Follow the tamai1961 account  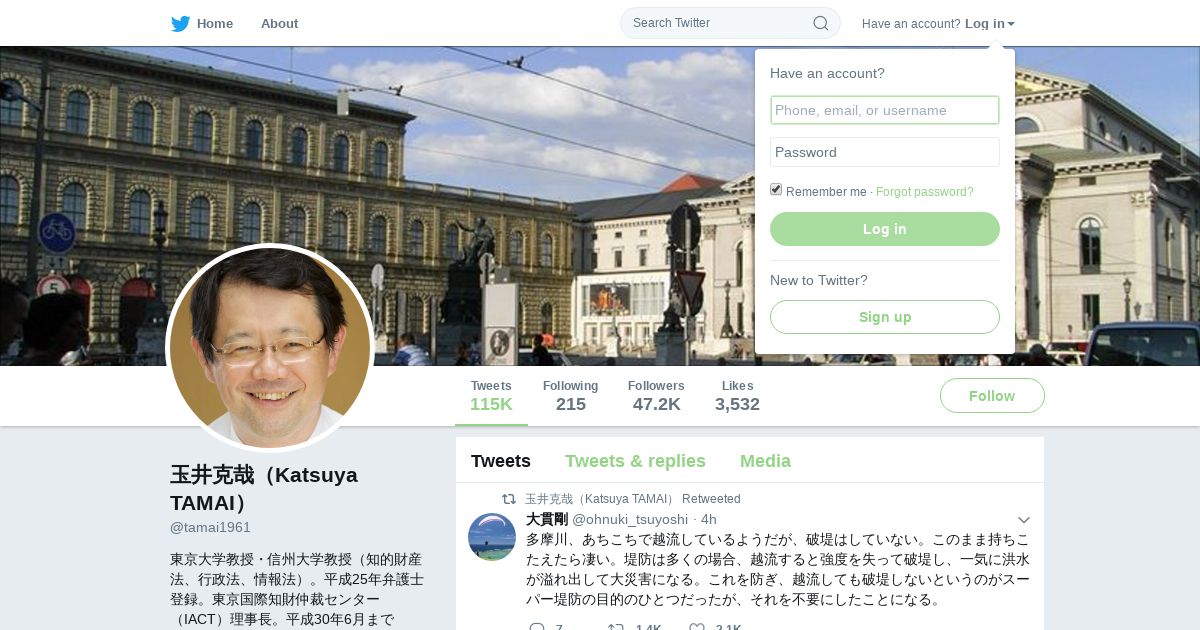[x=992, y=396]
